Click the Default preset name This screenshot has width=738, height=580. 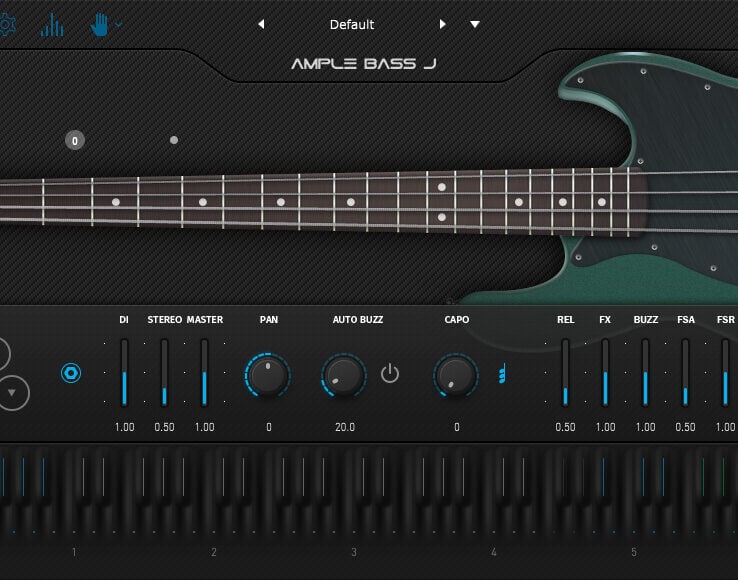(352, 24)
